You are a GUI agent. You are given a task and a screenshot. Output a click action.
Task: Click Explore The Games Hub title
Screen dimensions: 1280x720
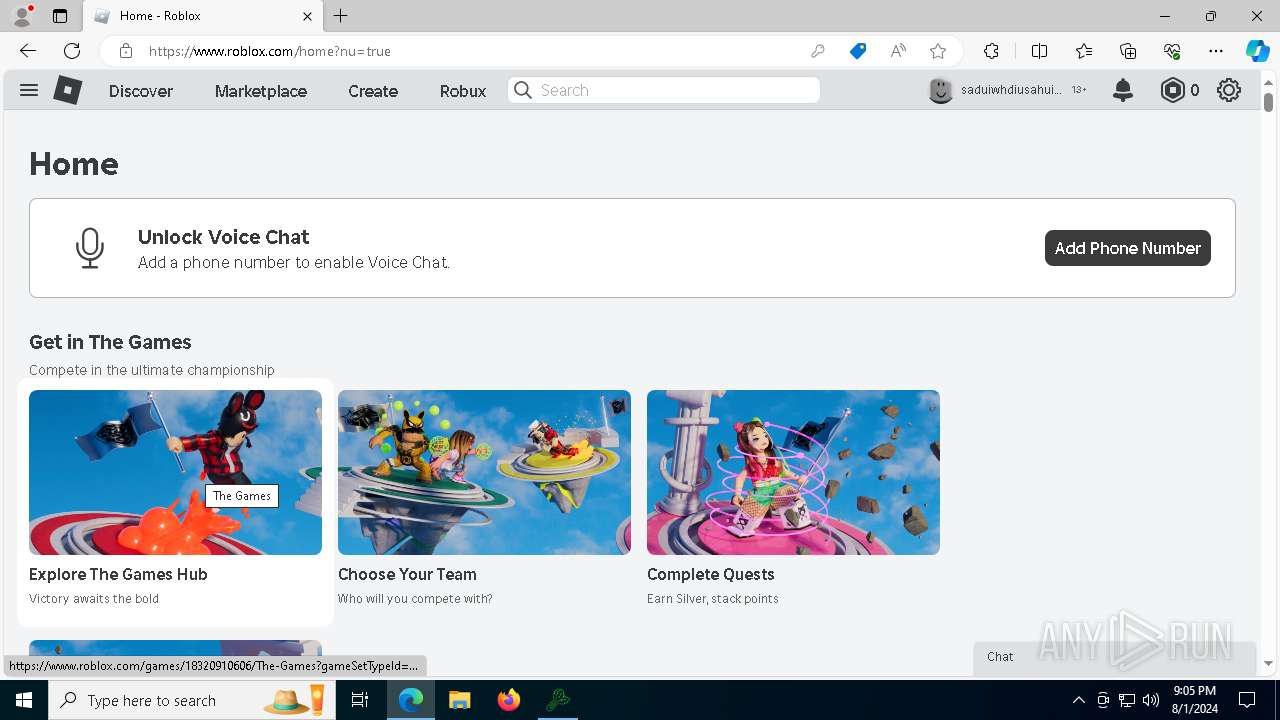click(118, 574)
